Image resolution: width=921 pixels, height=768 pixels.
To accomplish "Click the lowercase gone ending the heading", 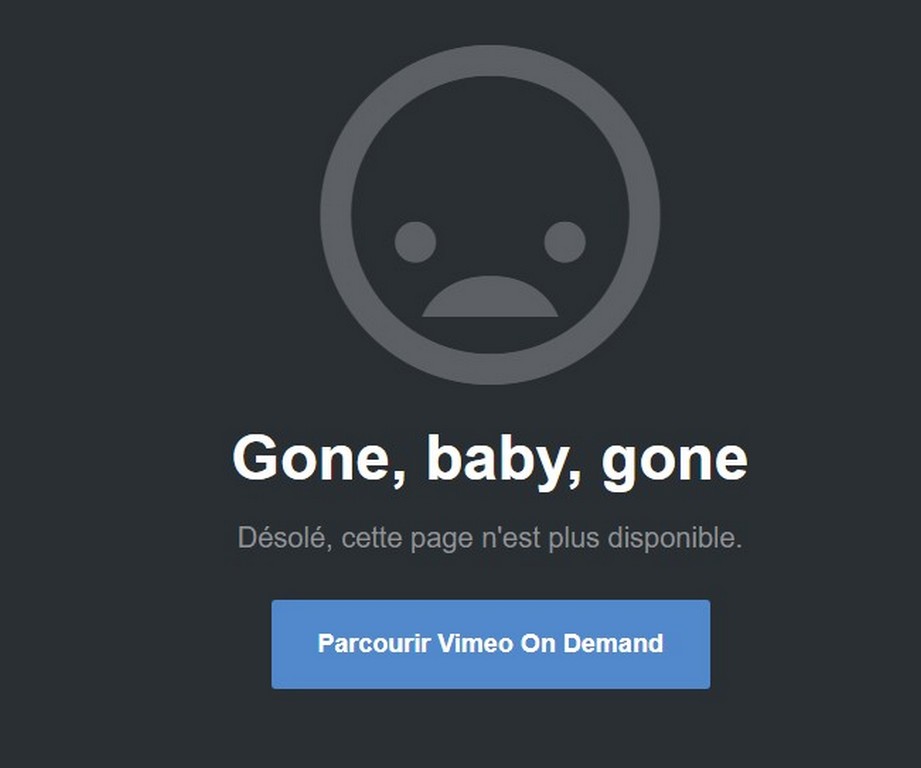I will [x=674, y=464].
